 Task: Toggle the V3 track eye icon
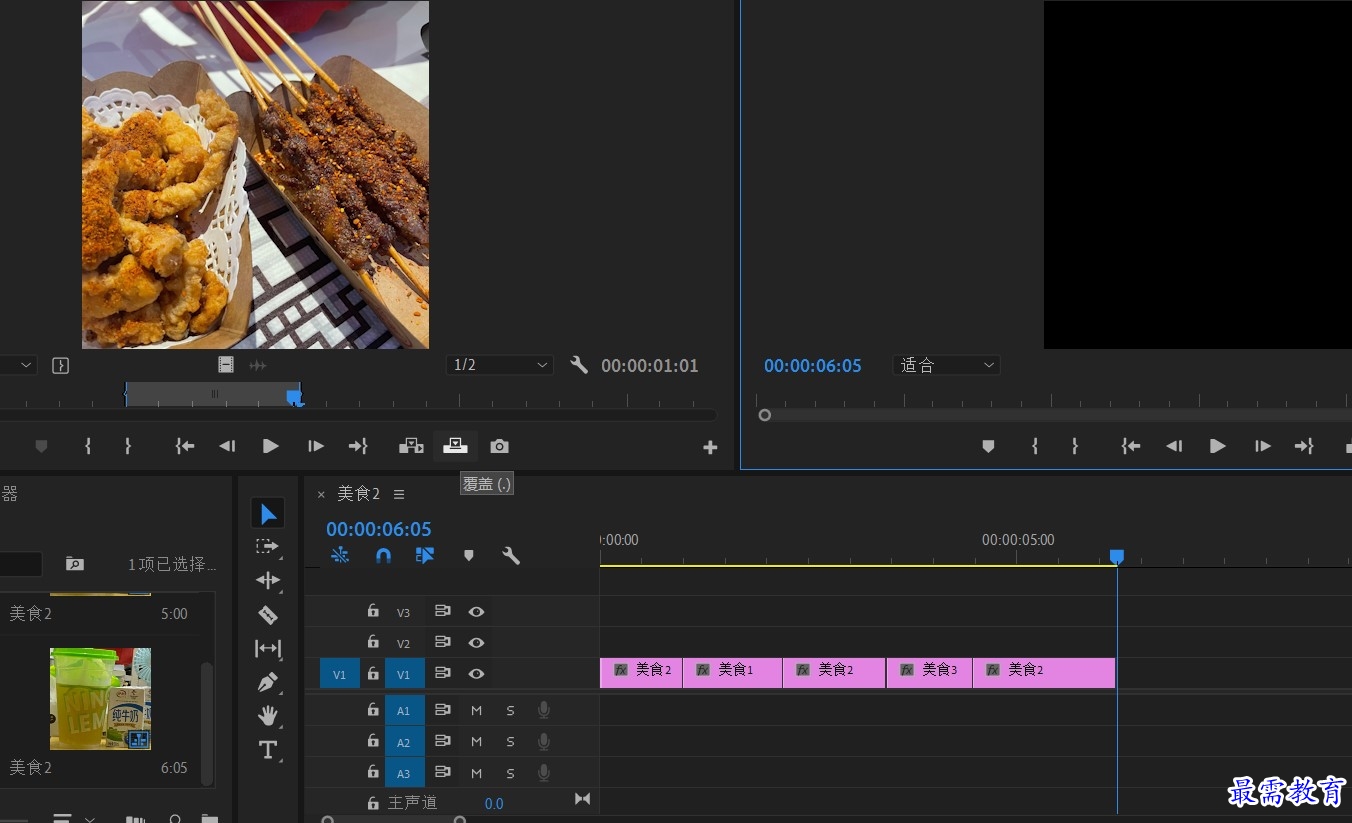click(476, 612)
